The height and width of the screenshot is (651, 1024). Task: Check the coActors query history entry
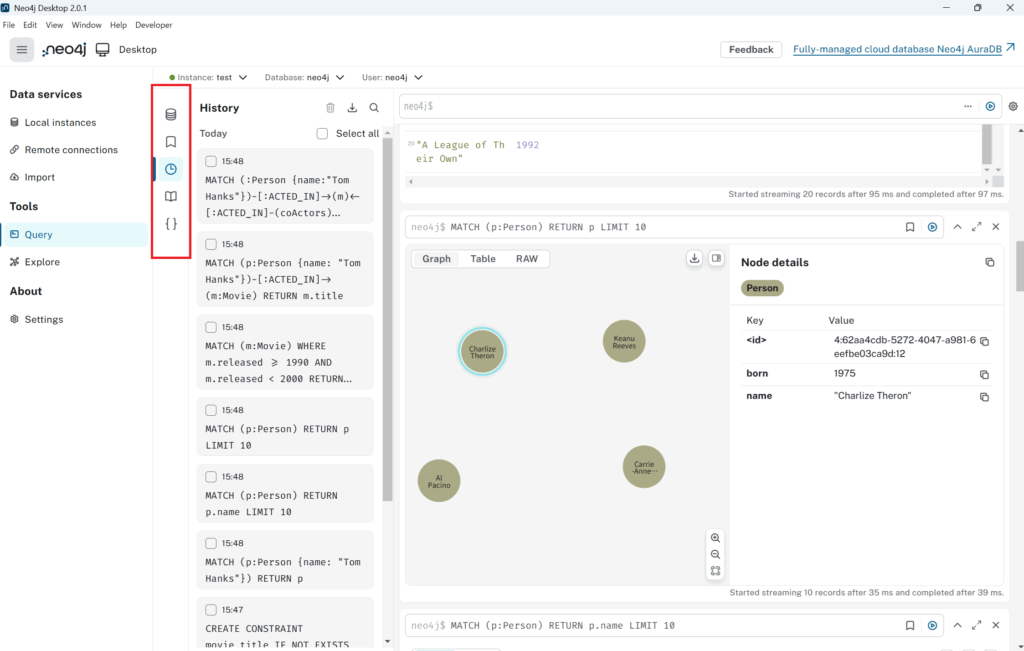(211, 161)
